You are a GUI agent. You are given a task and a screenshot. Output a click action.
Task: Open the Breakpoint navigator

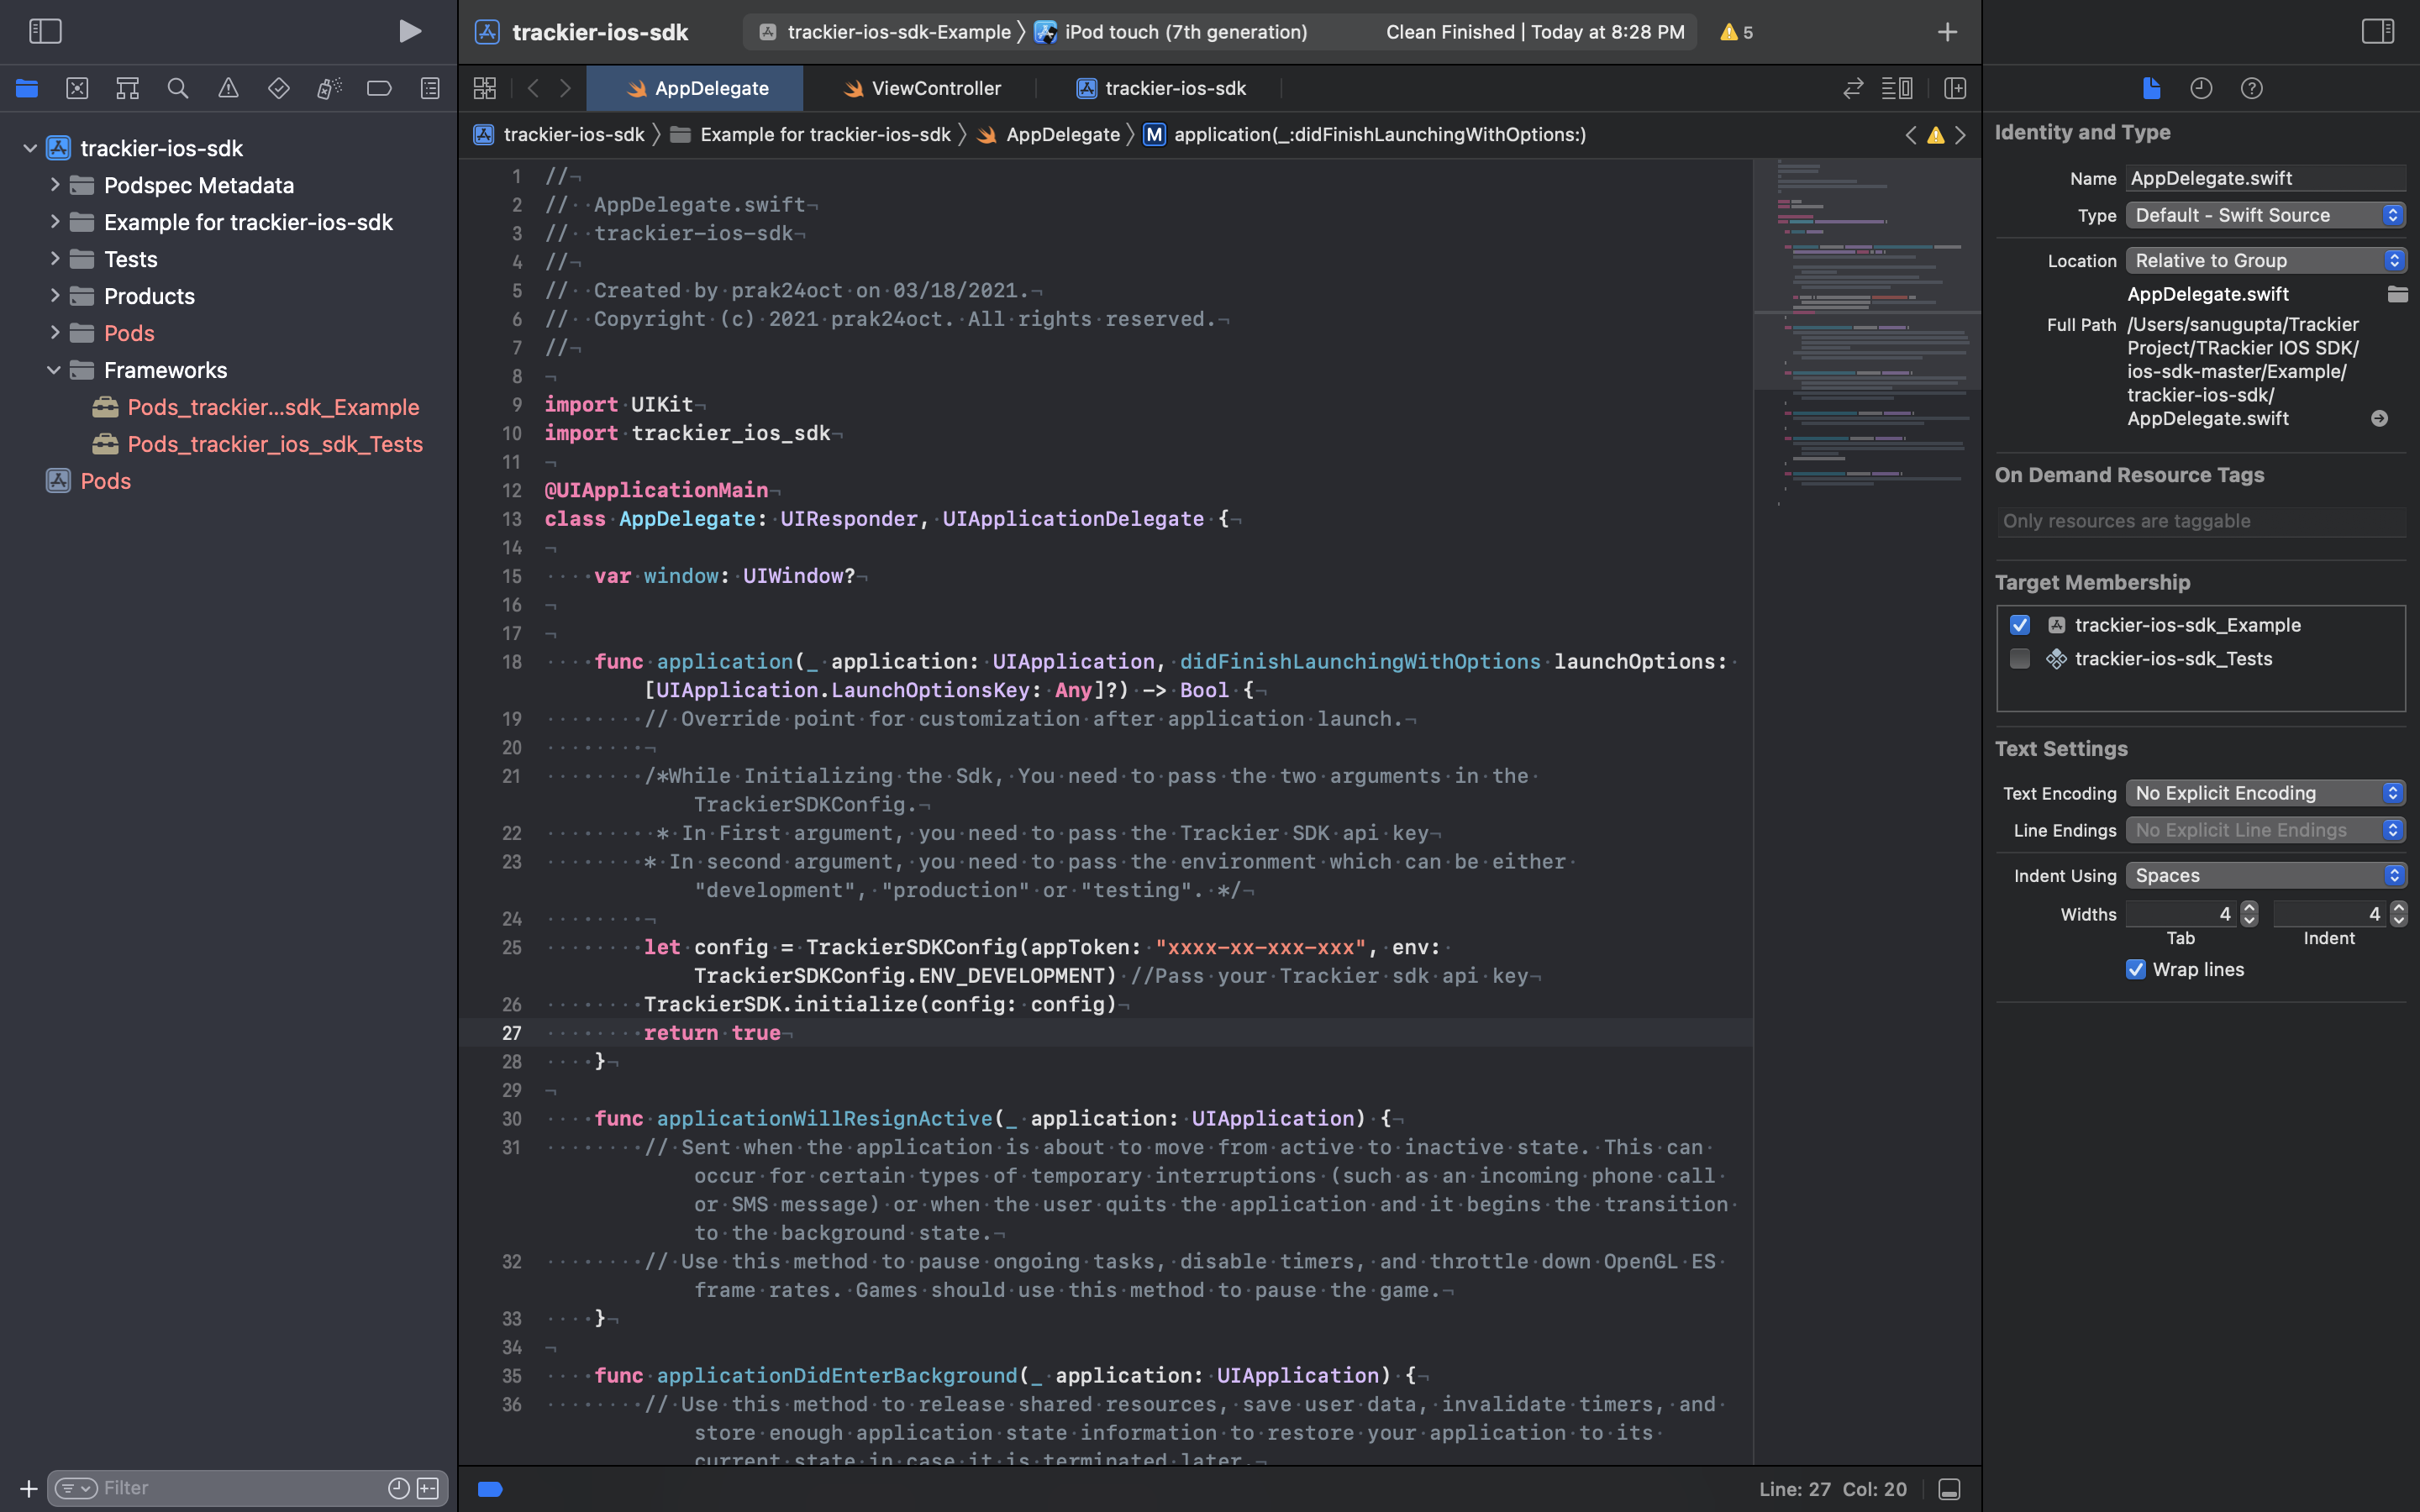[379, 88]
